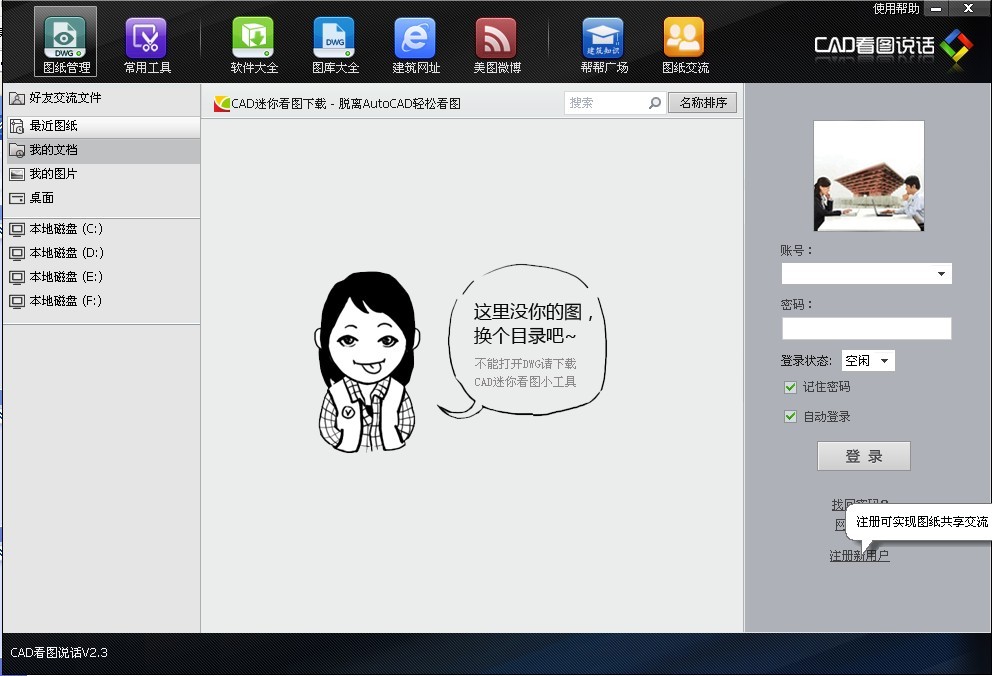Toggle the 记住密码 checkbox
The height and width of the screenshot is (676, 992).
coord(791,387)
